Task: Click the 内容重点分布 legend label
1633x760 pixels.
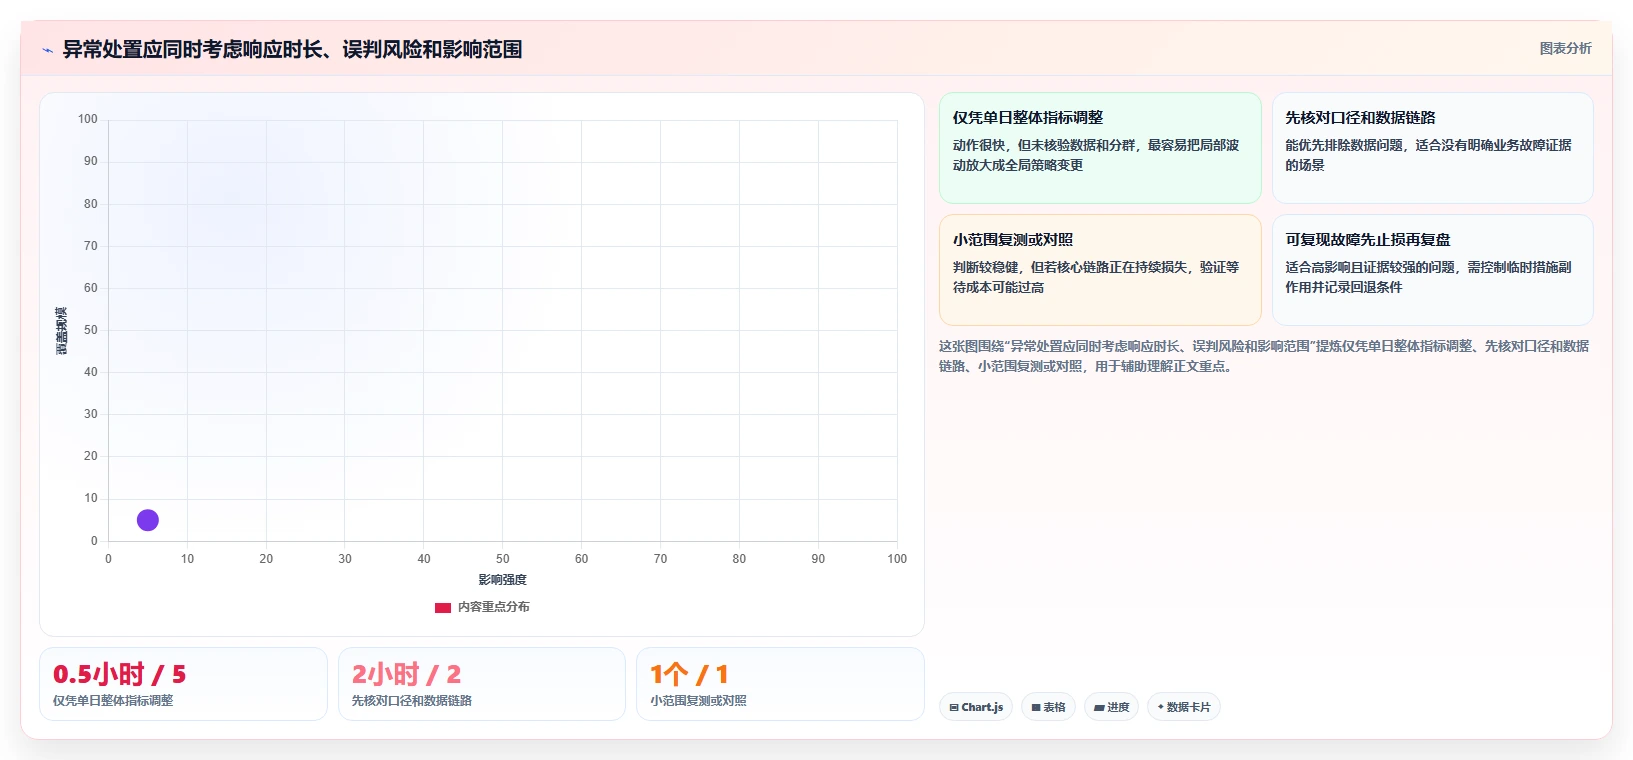Action: (494, 607)
